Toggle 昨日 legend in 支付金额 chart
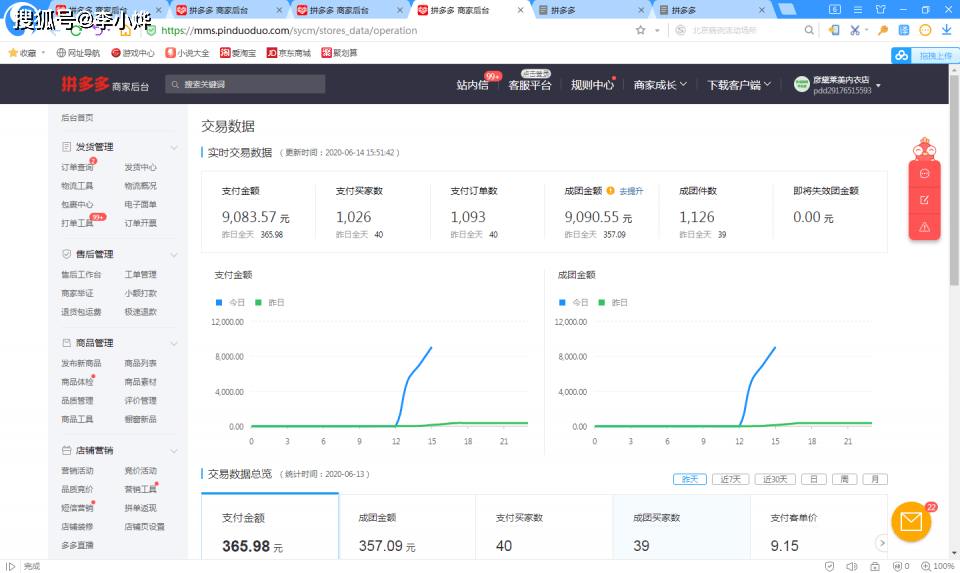The width and height of the screenshot is (960, 573). (x=270, y=302)
